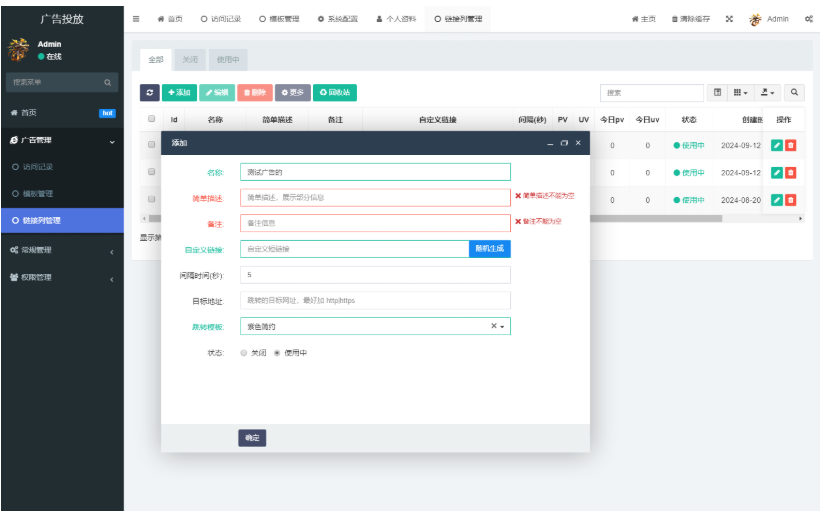This screenshot has width=820, height=511.
Task: Click the sidebar menu search magnifier icon
Action: pyautogui.click(x=107, y=83)
